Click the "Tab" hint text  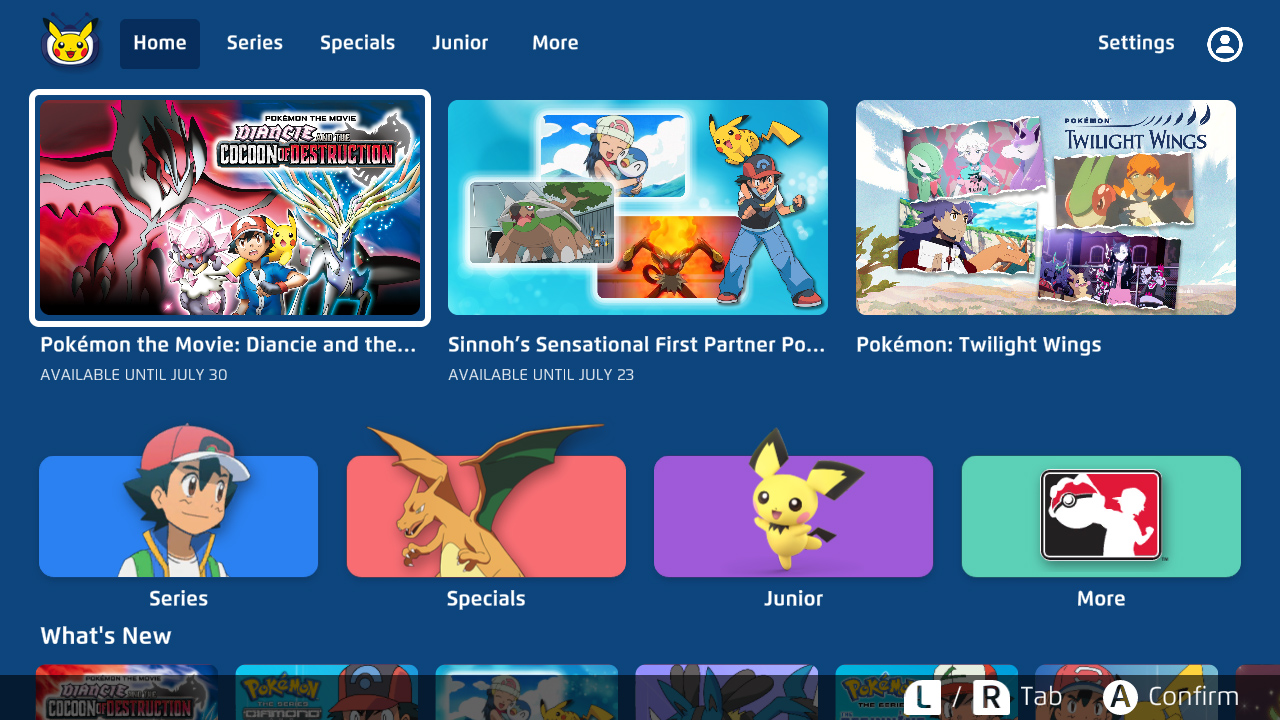click(1041, 697)
